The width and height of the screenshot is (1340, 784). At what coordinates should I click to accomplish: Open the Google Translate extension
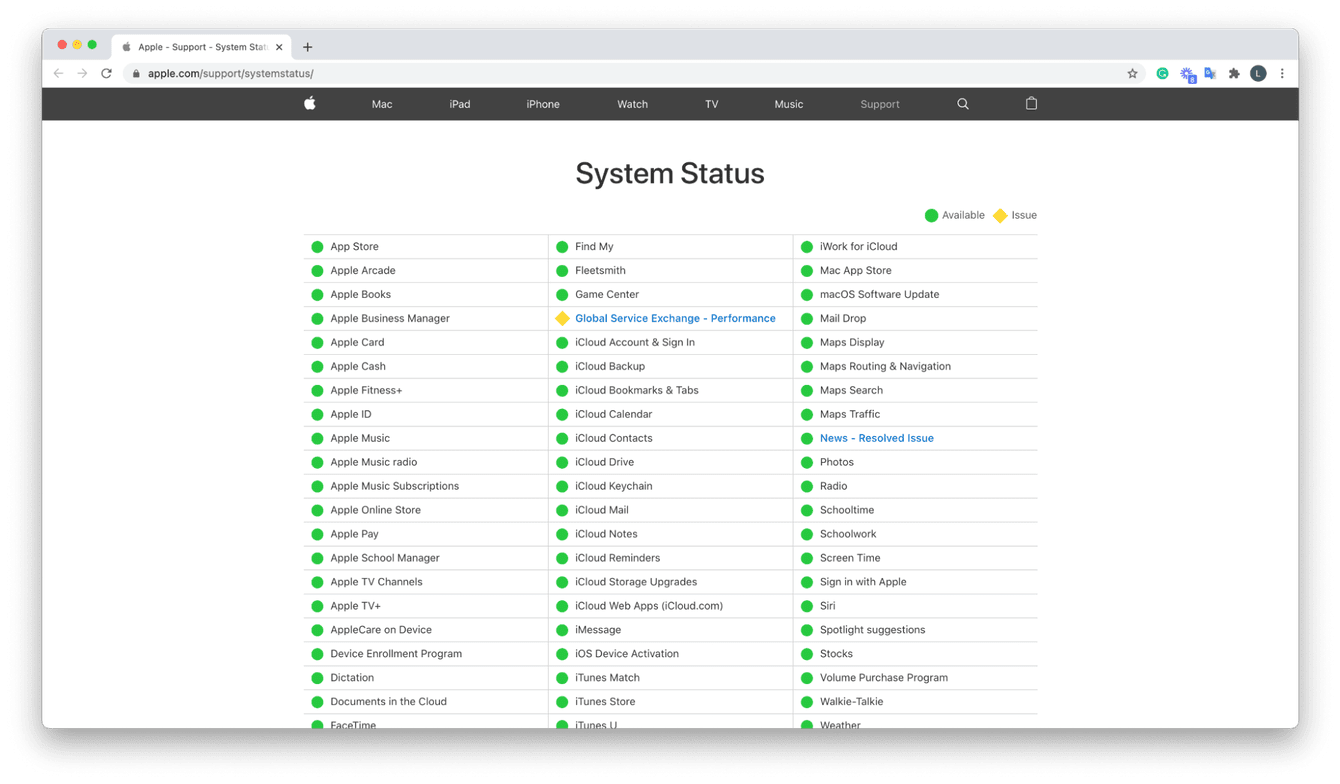click(1210, 73)
